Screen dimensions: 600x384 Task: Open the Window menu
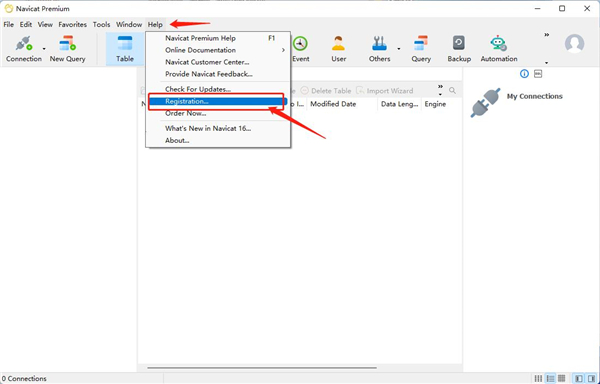pos(129,24)
